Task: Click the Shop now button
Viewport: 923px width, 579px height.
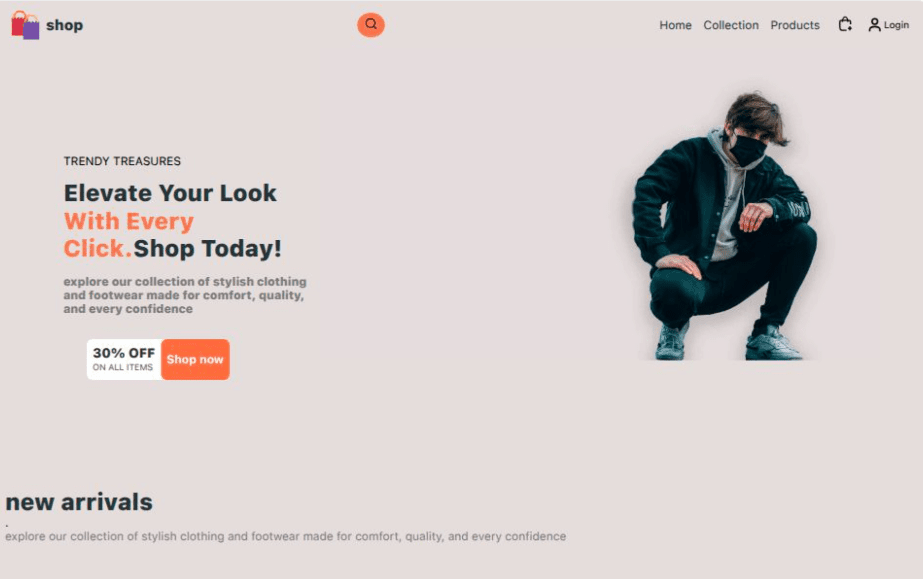Action: pyautogui.click(x=195, y=360)
